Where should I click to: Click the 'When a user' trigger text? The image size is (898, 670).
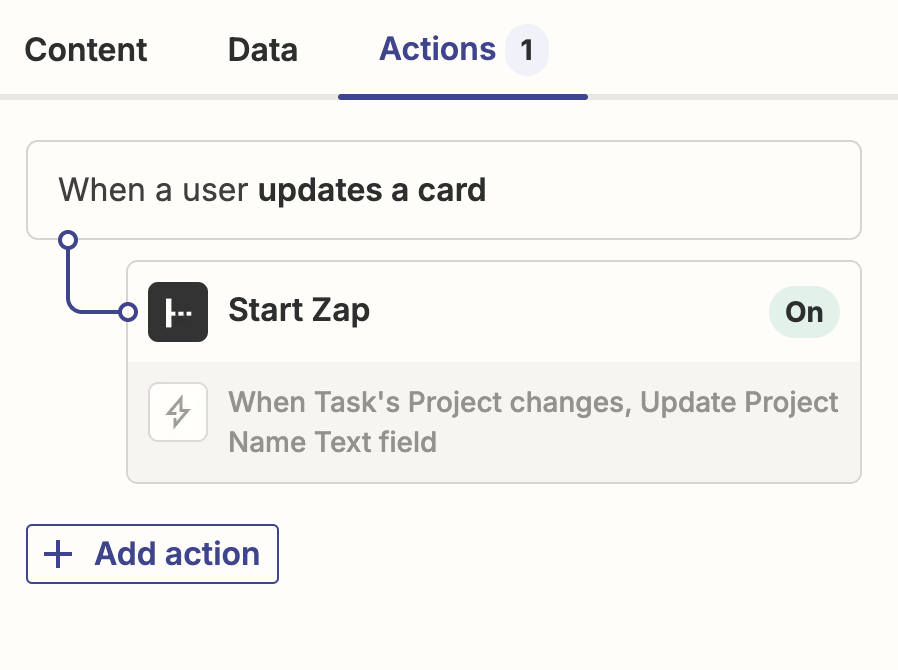[153, 190]
